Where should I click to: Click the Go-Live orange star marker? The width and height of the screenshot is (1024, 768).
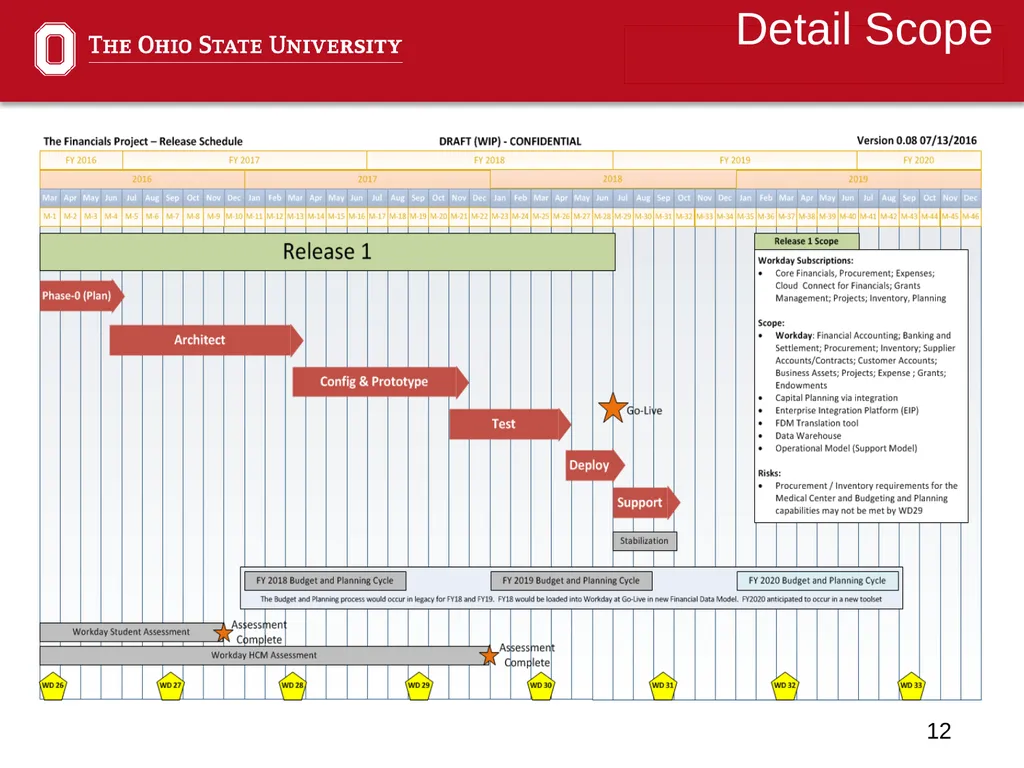(x=613, y=409)
